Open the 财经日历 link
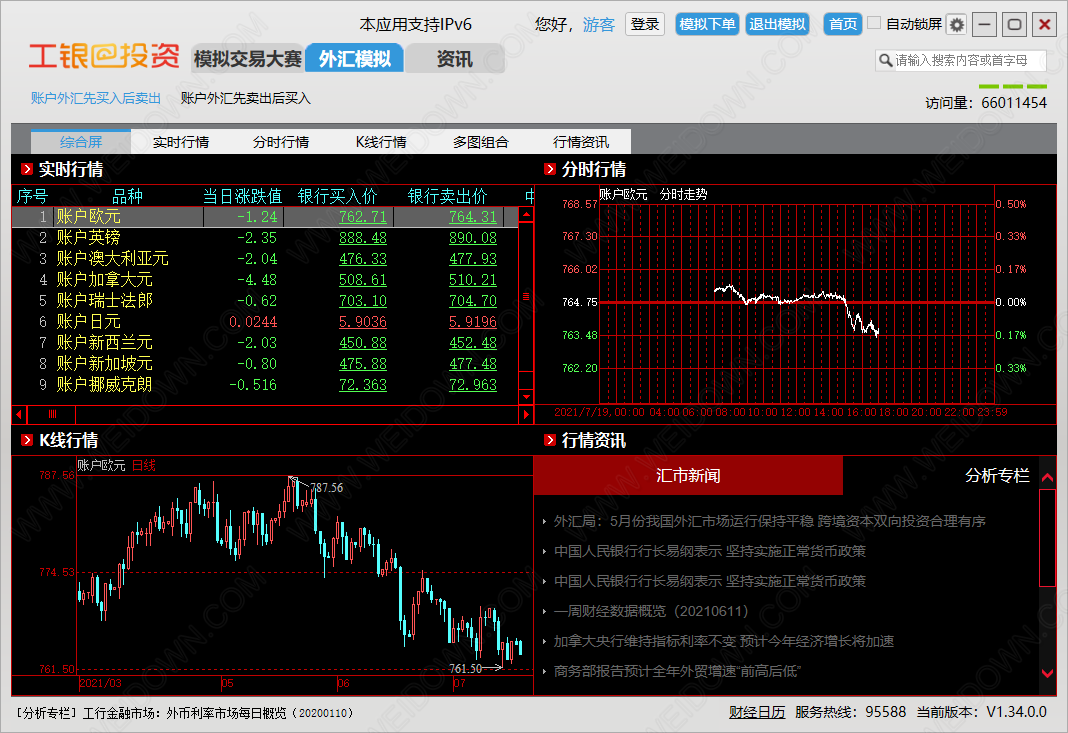Image resolution: width=1068 pixels, height=733 pixels. 757,713
